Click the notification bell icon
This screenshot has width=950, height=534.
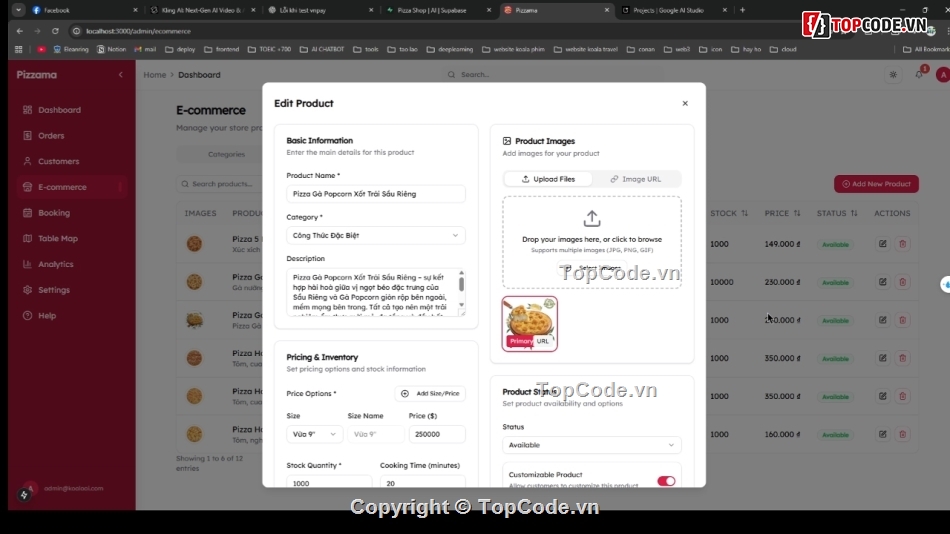coord(919,75)
